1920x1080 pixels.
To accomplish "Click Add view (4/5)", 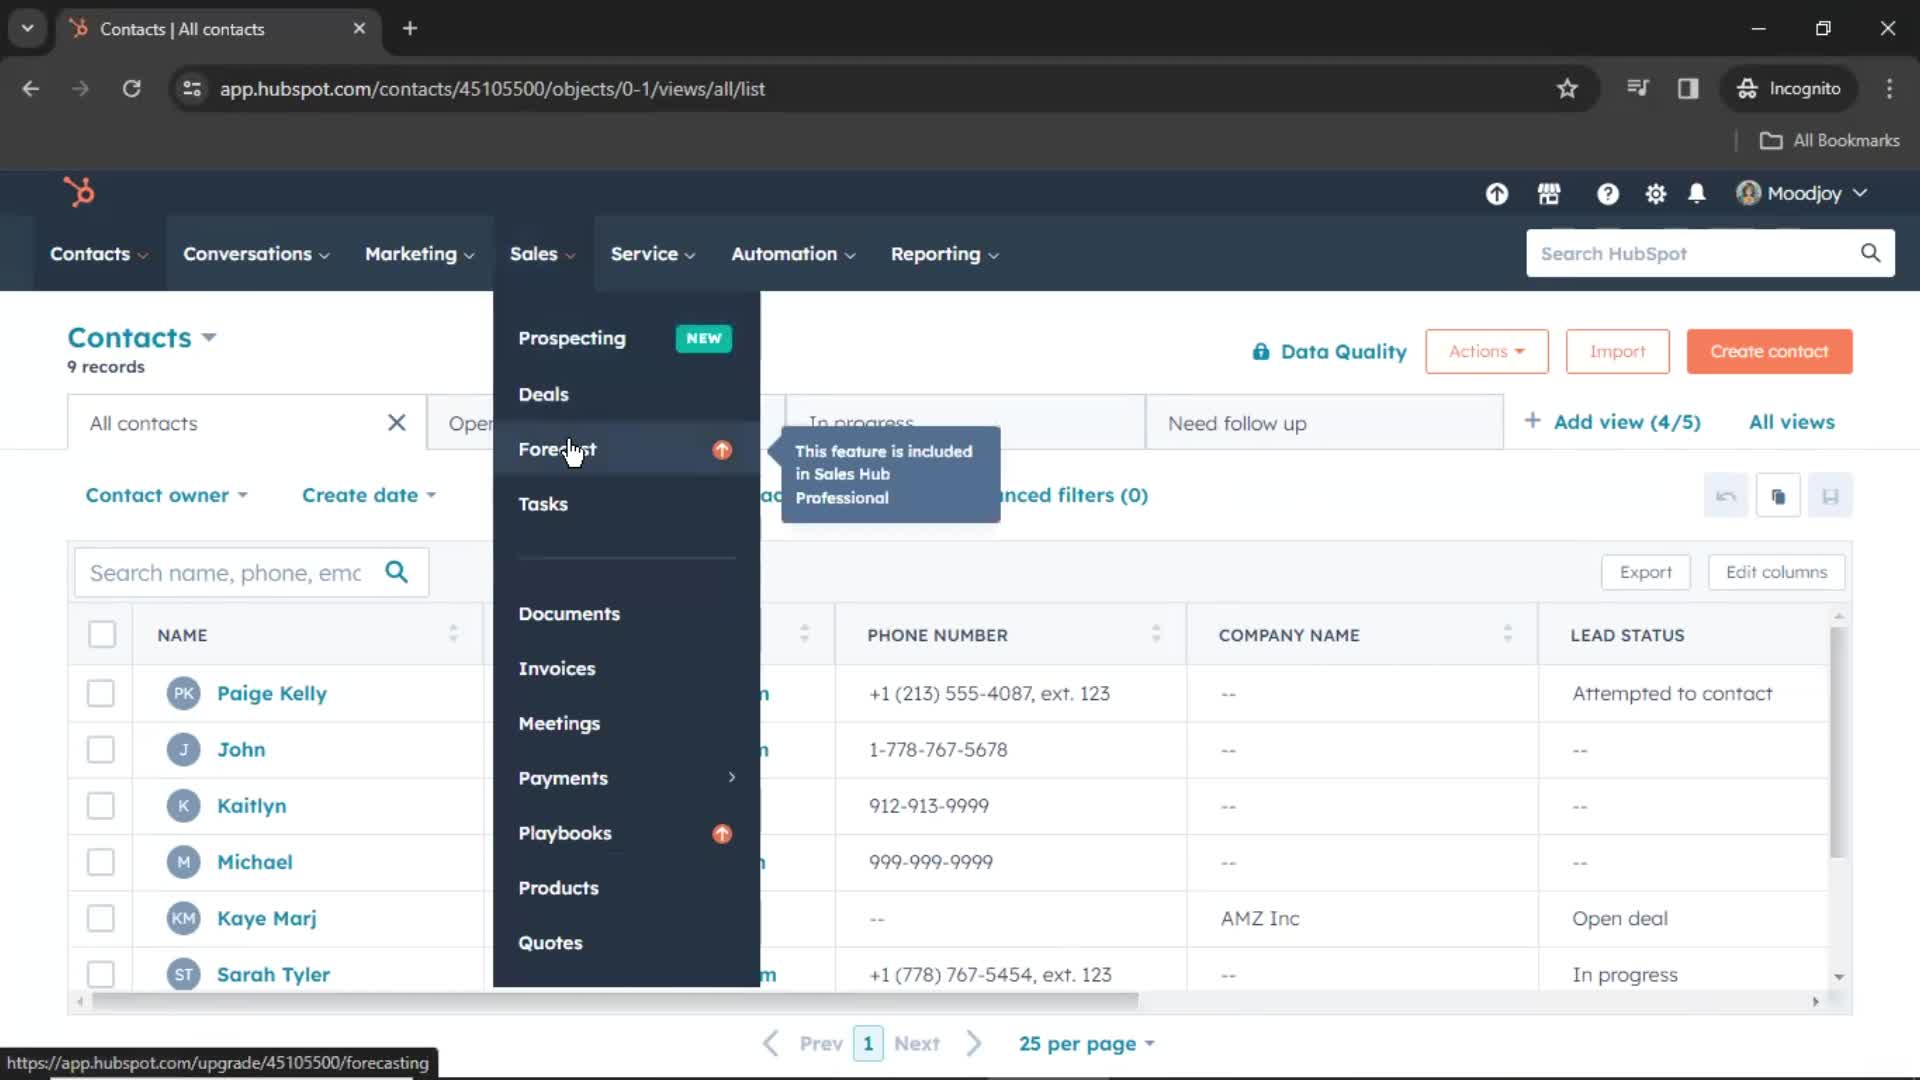I will (x=1612, y=422).
